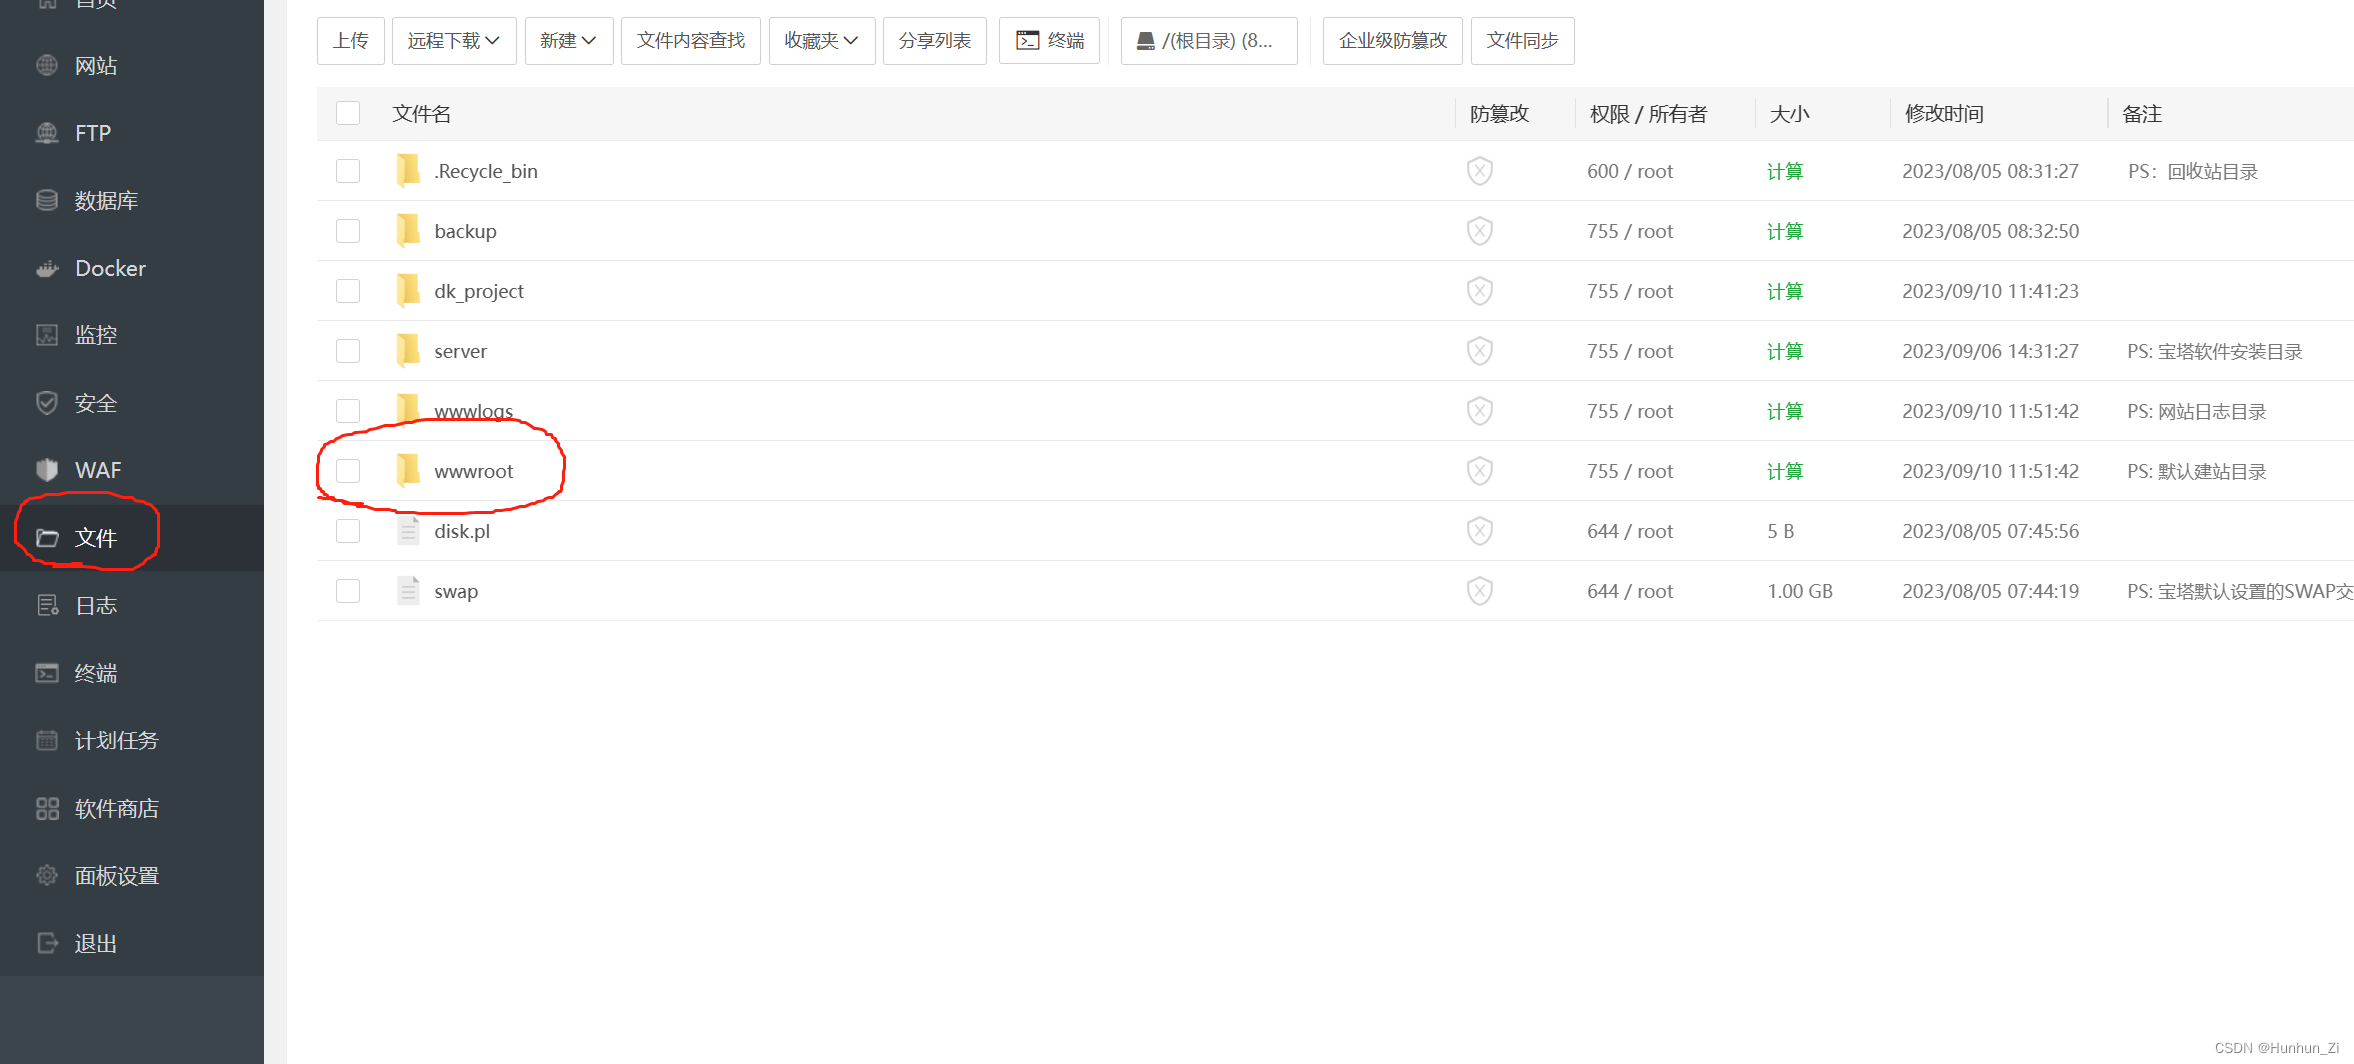Check the checkbox next to wwwroot folder
The height and width of the screenshot is (1064, 2354).
(347, 470)
